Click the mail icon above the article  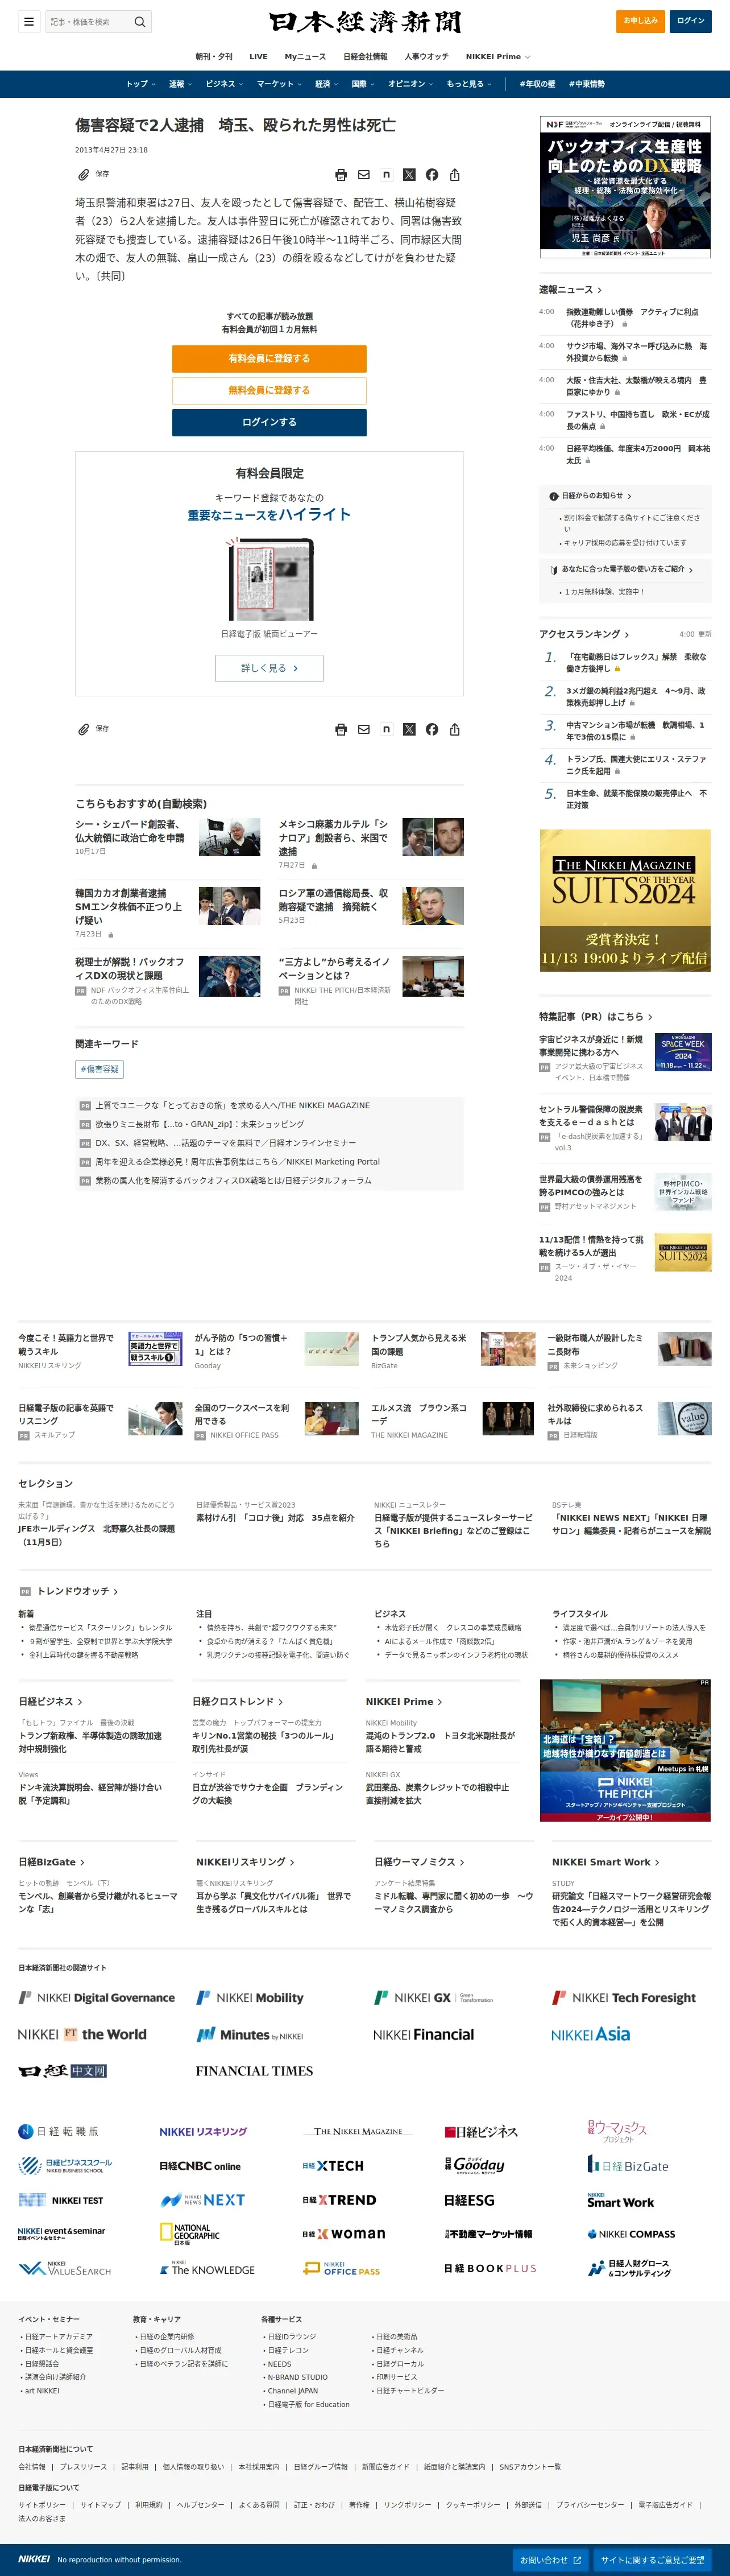pyautogui.click(x=364, y=175)
